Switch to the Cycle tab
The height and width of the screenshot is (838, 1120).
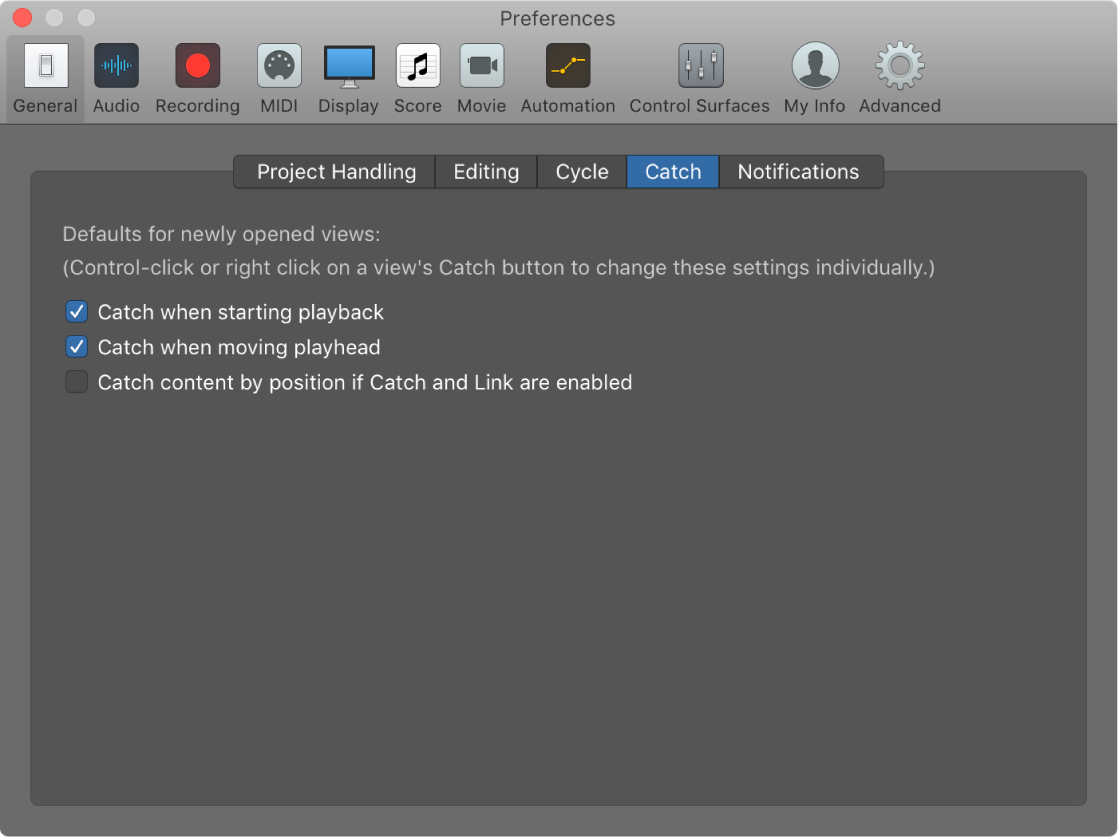pyautogui.click(x=582, y=172)
